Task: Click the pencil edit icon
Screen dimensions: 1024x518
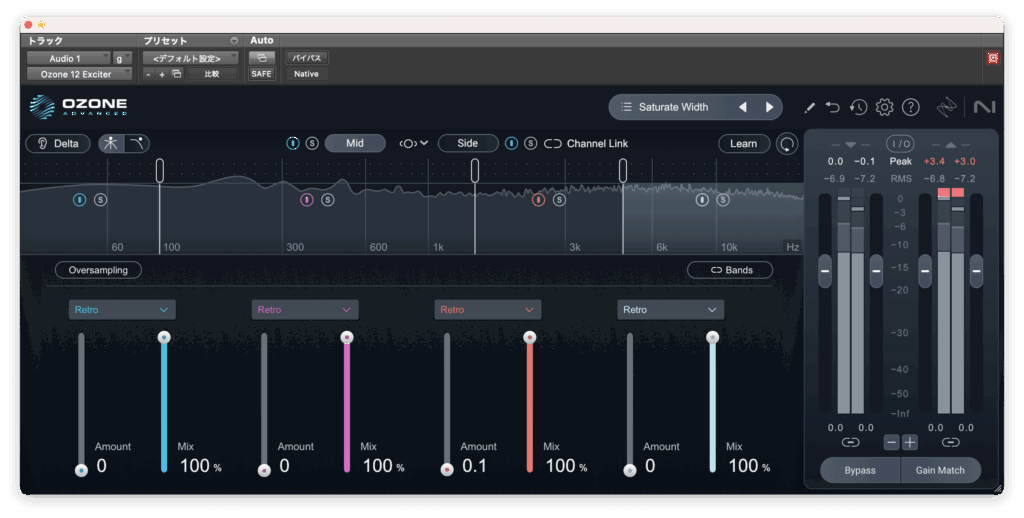Action: point(809,107)
